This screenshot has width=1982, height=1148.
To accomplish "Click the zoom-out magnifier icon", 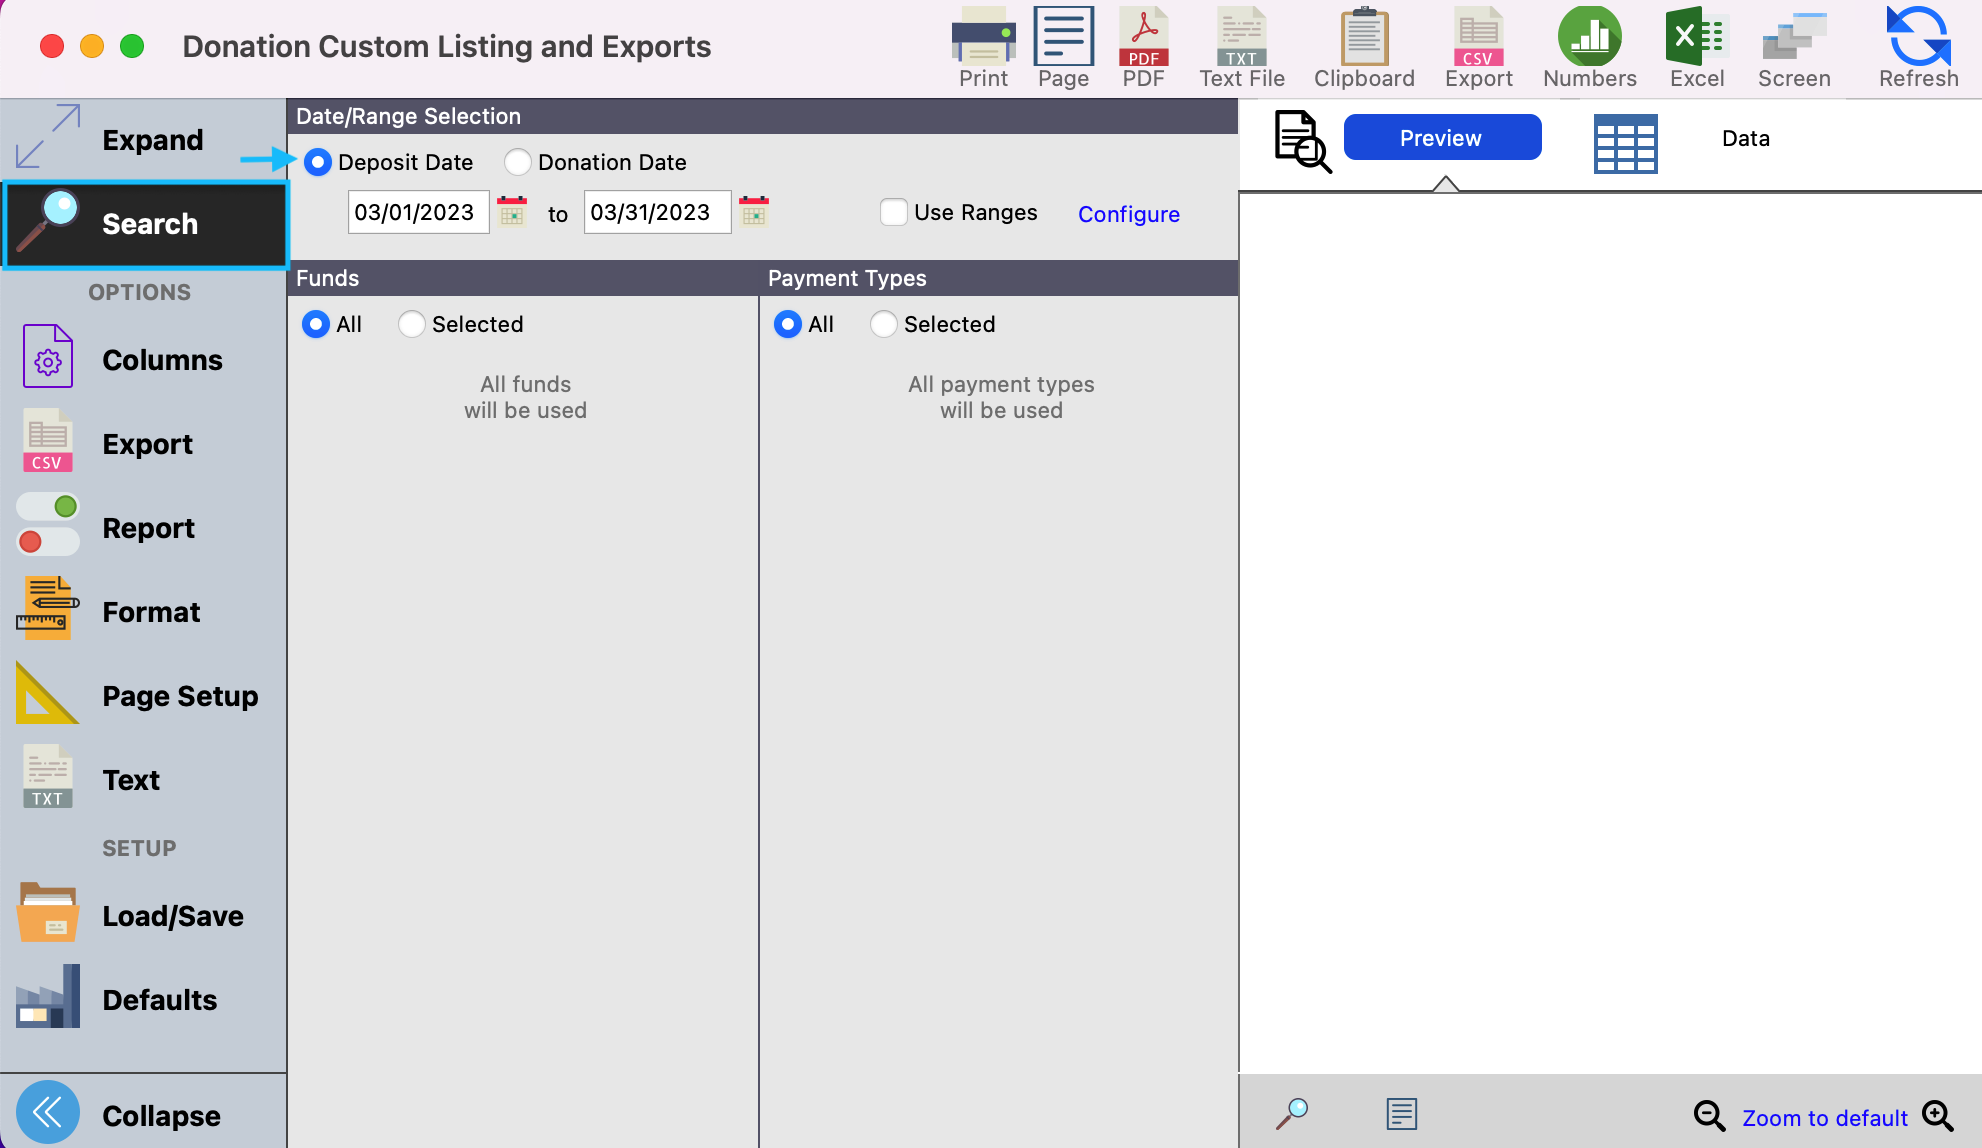I will 1708,1116.
